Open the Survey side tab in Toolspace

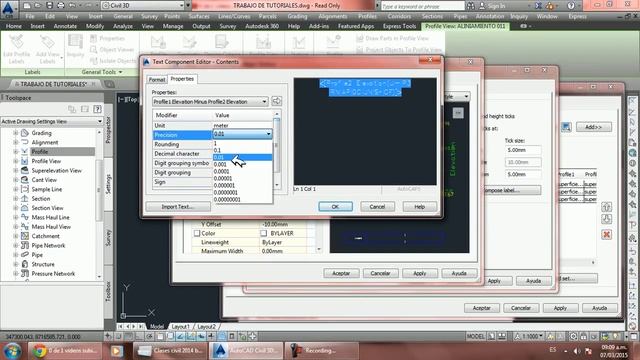click(108, 238)
